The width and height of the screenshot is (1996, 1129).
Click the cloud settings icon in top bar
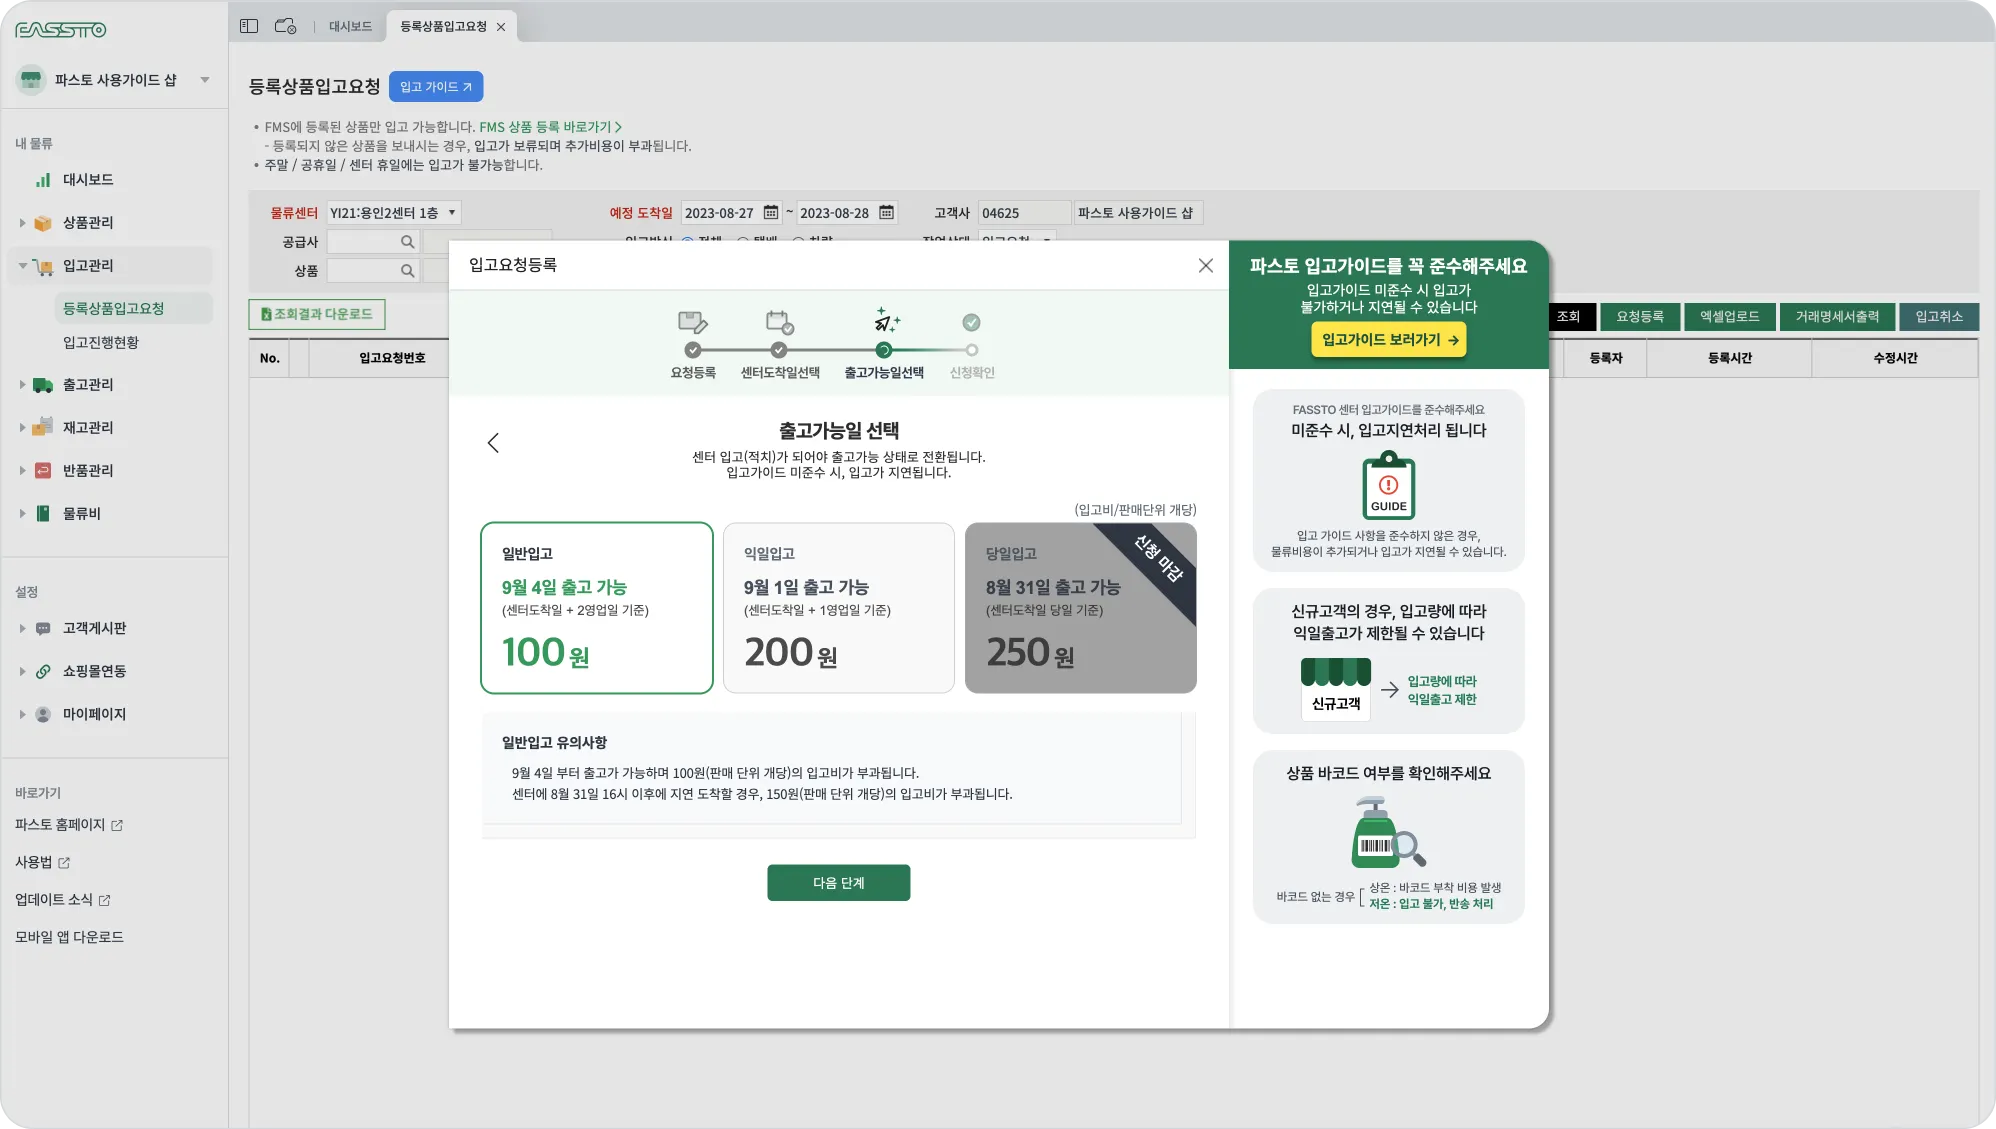pyautogui.click(x=285, y=26)
